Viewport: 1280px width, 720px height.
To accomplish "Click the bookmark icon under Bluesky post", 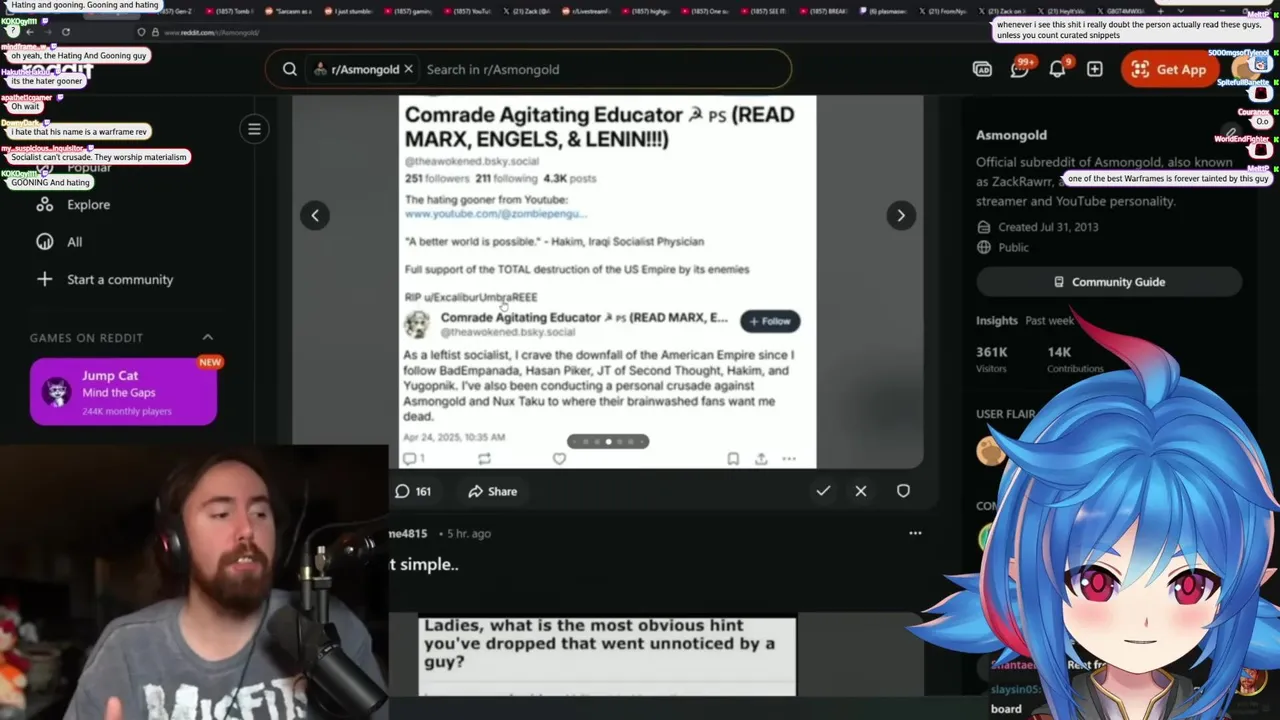I will pos(733,458).
